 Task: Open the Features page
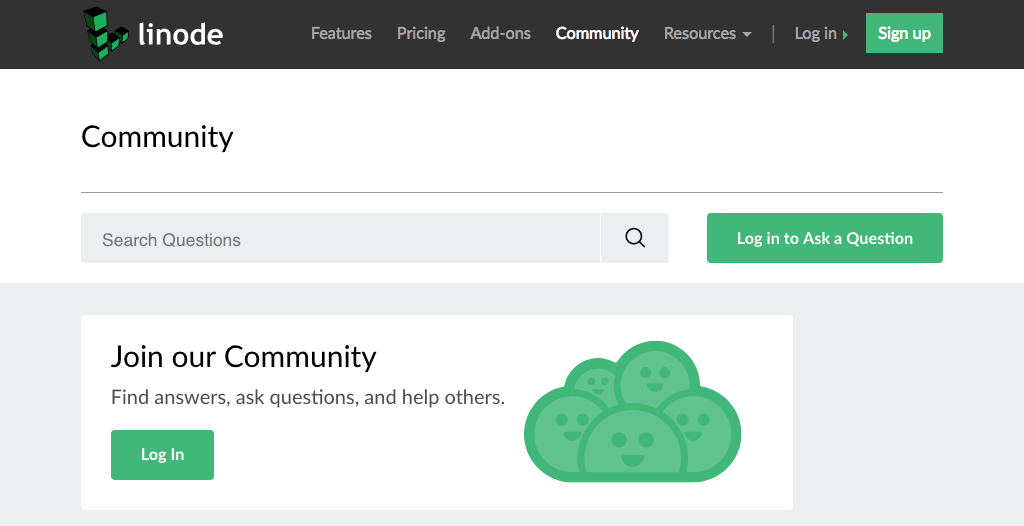[x=341, y=33]
